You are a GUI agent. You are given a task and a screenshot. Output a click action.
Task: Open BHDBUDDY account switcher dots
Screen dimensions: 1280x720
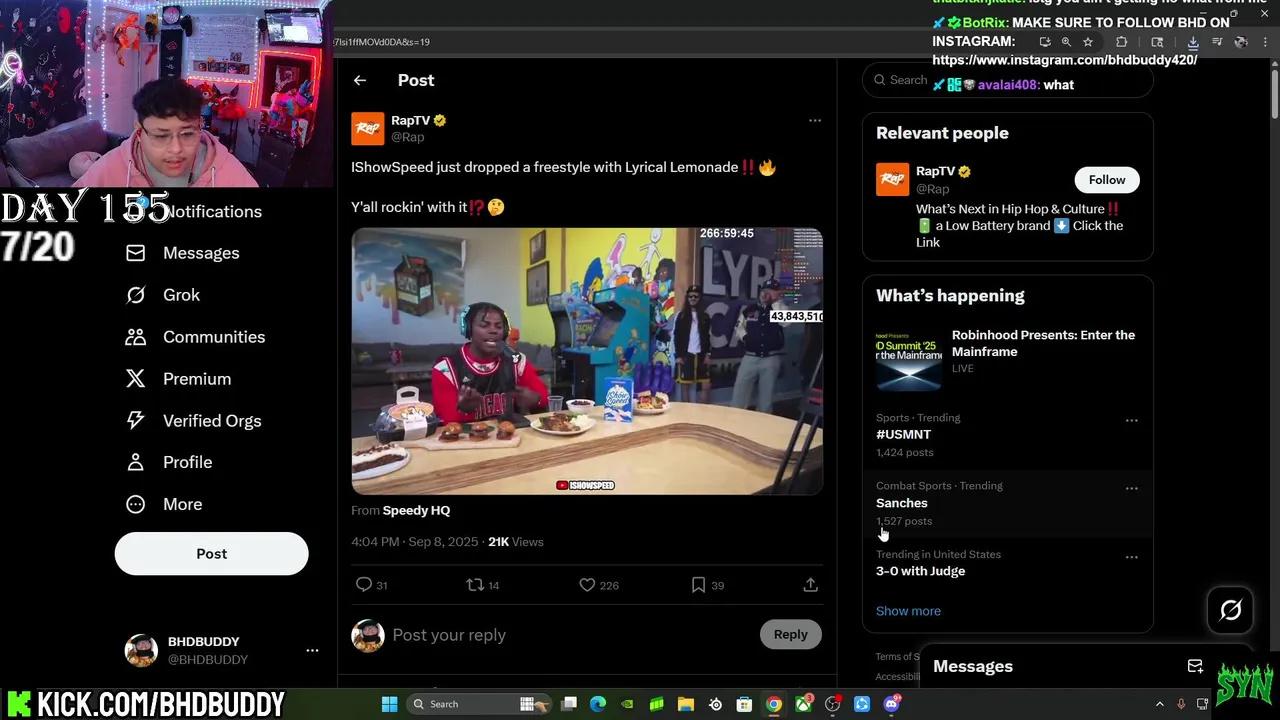[x=312, y=650]
